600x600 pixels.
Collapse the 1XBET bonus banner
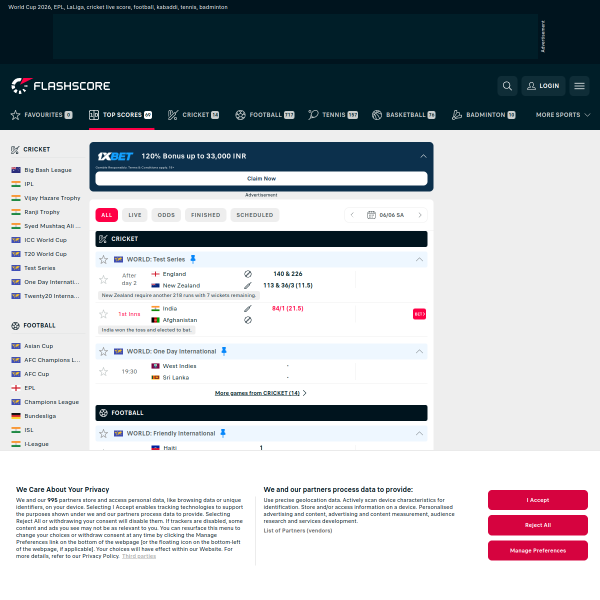coord(423,156)
